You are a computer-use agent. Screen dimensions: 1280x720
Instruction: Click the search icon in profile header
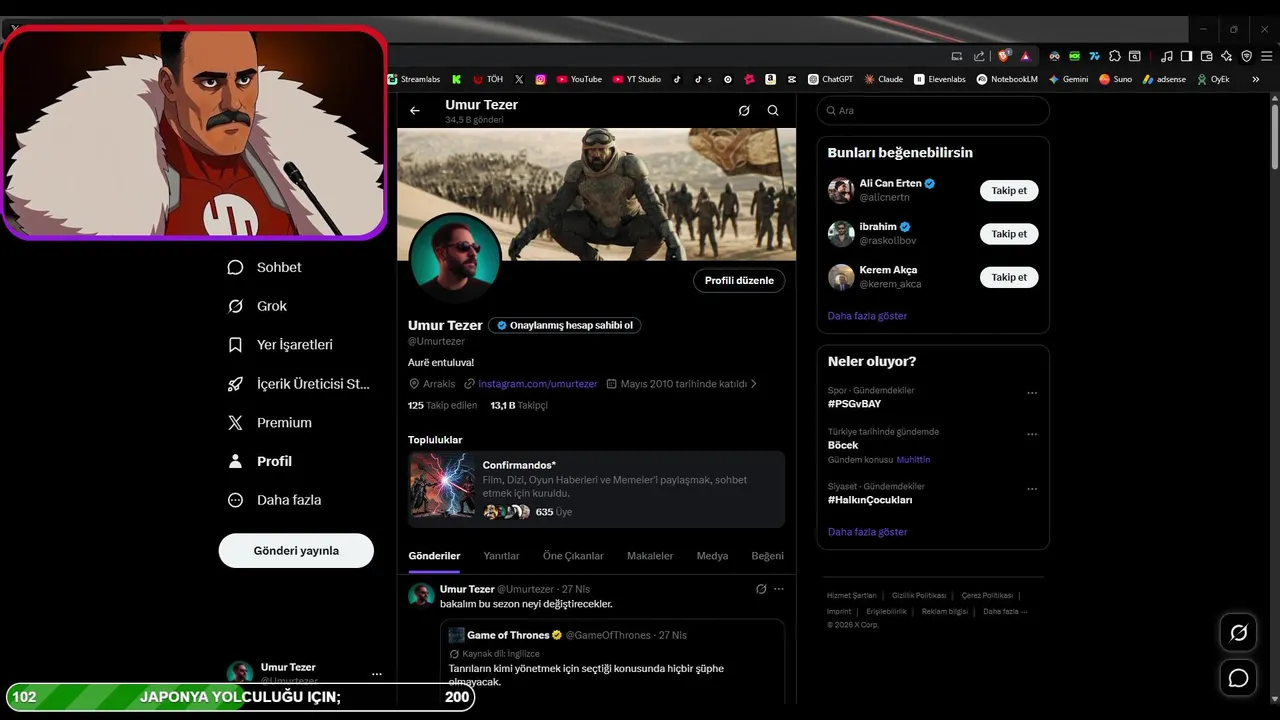(x=773, y=111)
